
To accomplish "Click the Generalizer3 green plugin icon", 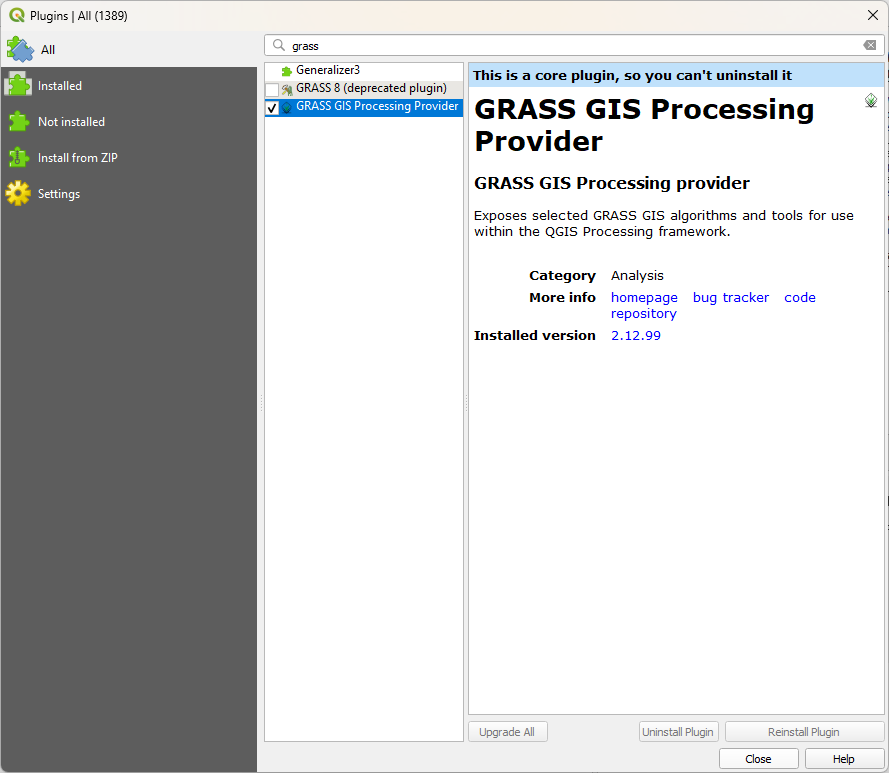I will pos(287,71).
